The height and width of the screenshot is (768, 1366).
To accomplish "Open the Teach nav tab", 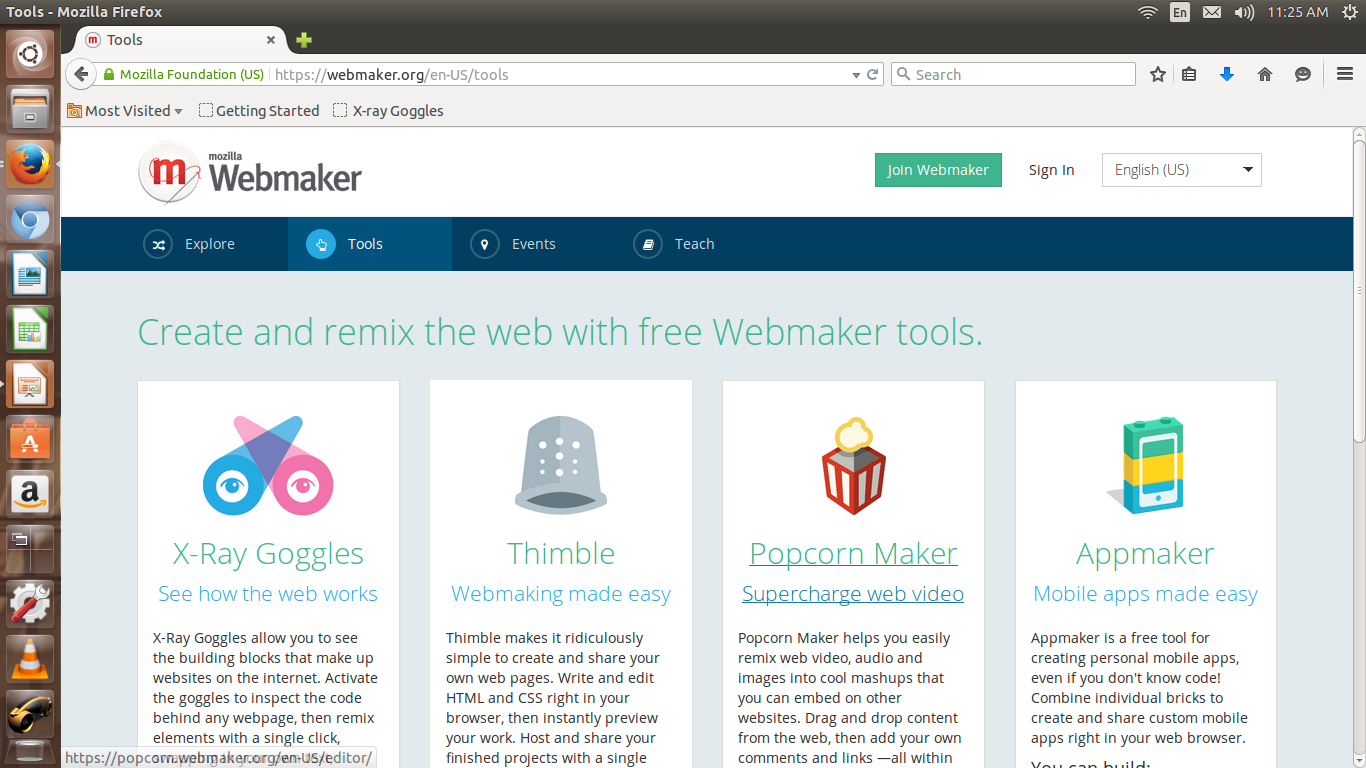I will (696, 244).
